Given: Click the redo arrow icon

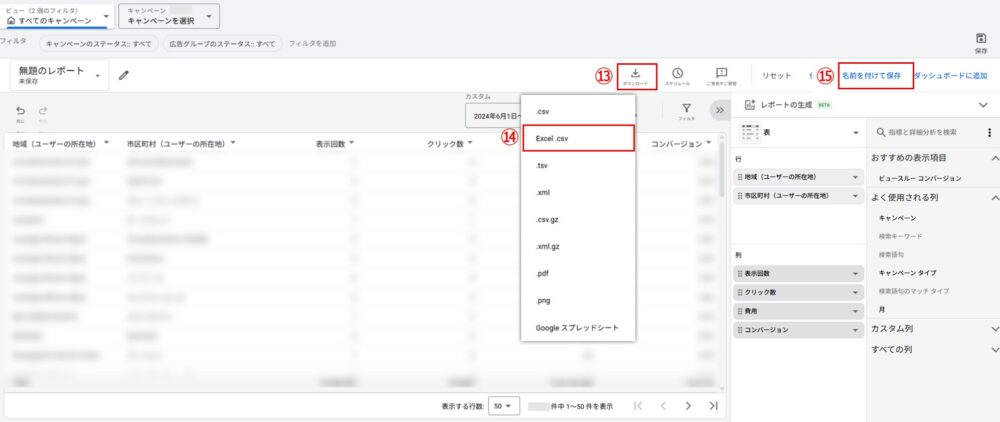Looking at the screenshot, I should pos(43,112).
